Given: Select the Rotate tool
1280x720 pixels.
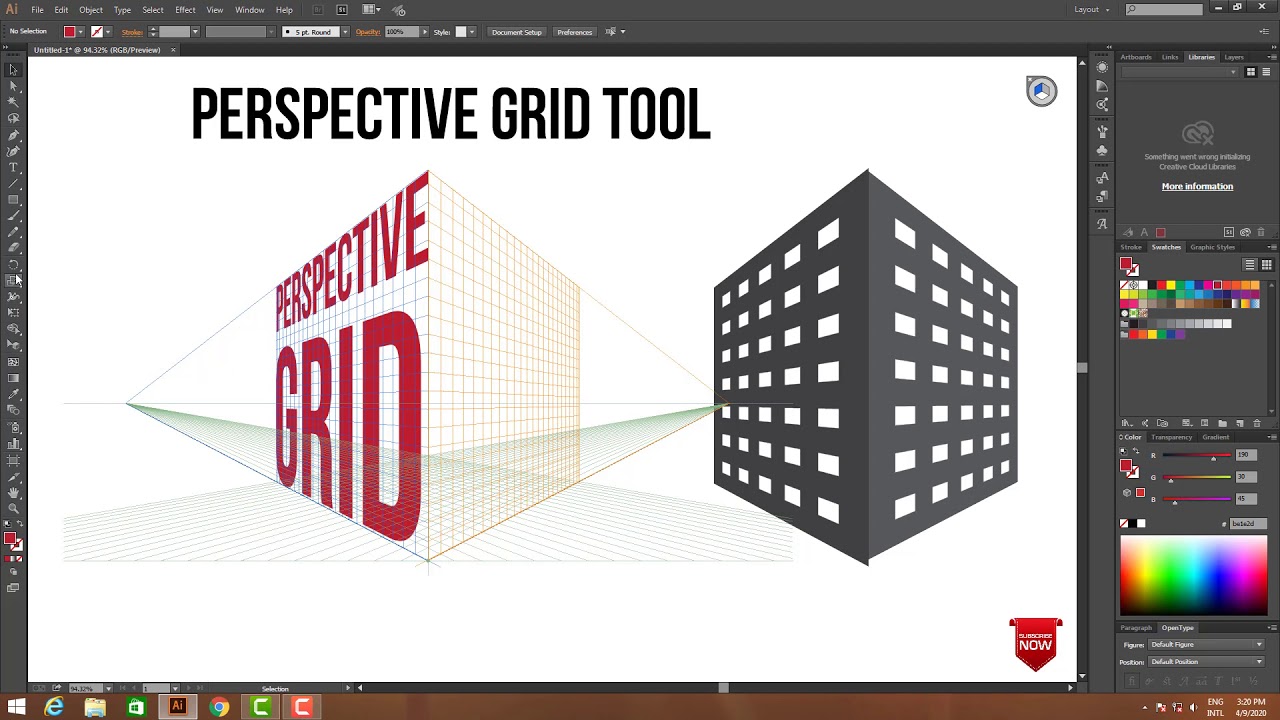Looking at the screenshot, I should [13, 265].
